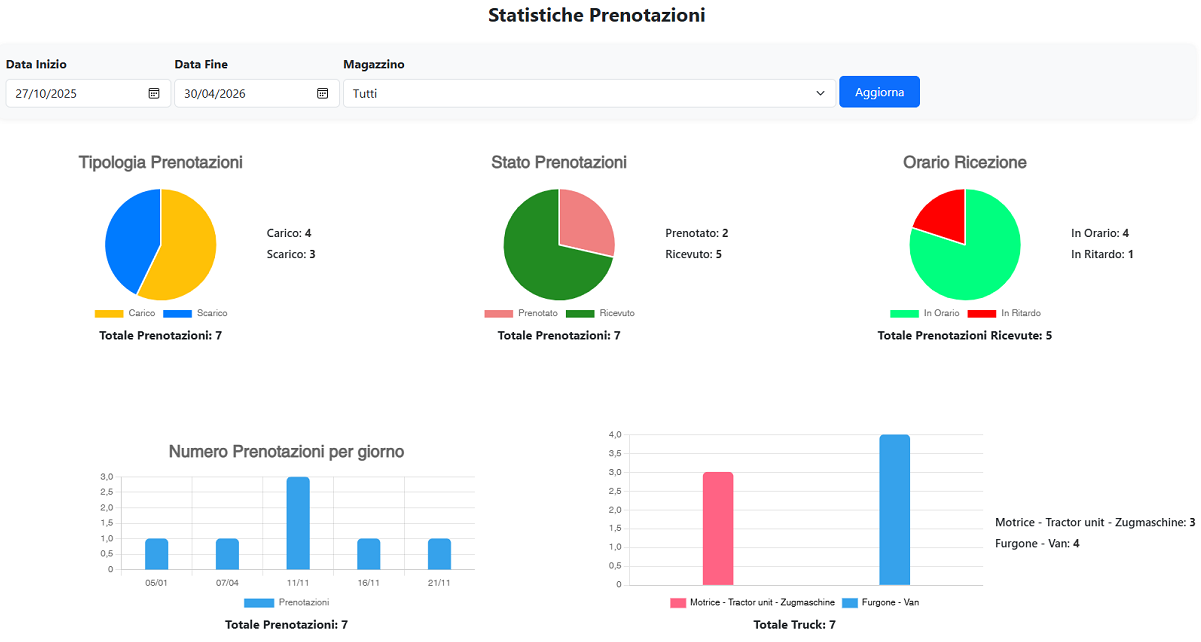Toggle the In Orario legend swatch
Image resolution: width=1201 pixels, height=642 pixels.
(904, 313)
